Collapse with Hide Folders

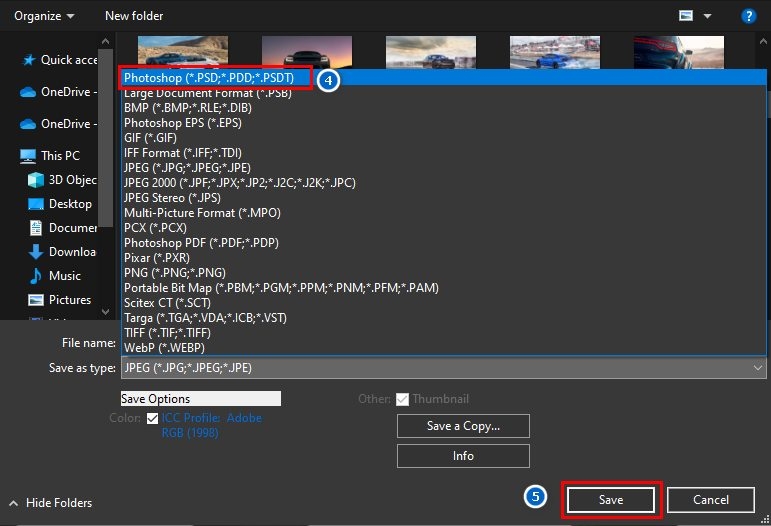click(x=51, y=503)
